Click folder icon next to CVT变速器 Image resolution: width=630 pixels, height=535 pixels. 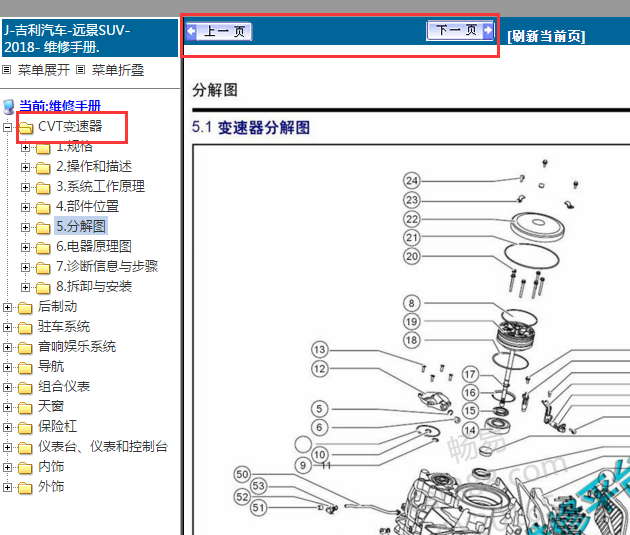coord(26,128)
